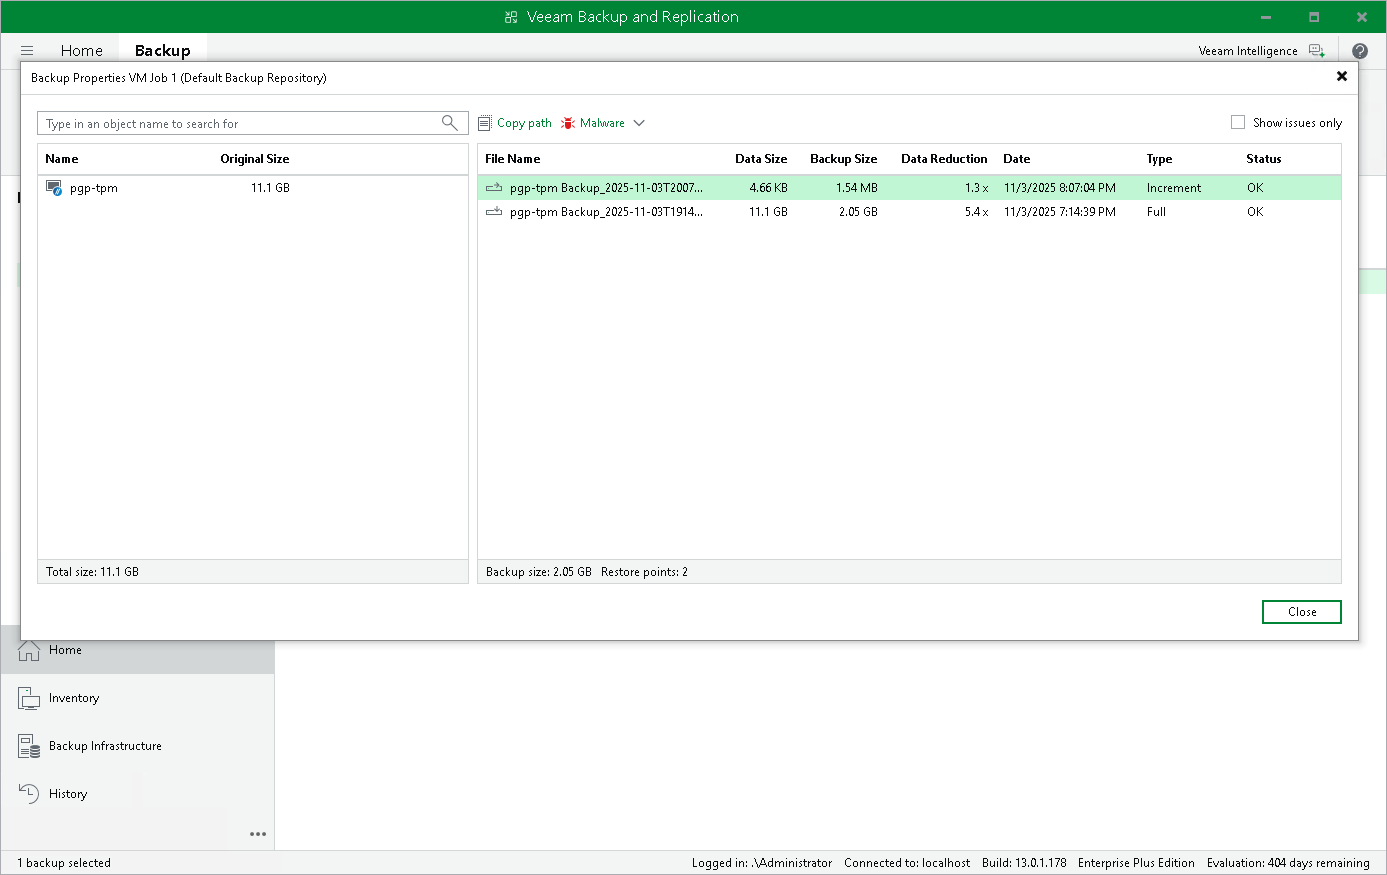Sort by Type column header
1387x875 pixels.
click(1160, 159)
